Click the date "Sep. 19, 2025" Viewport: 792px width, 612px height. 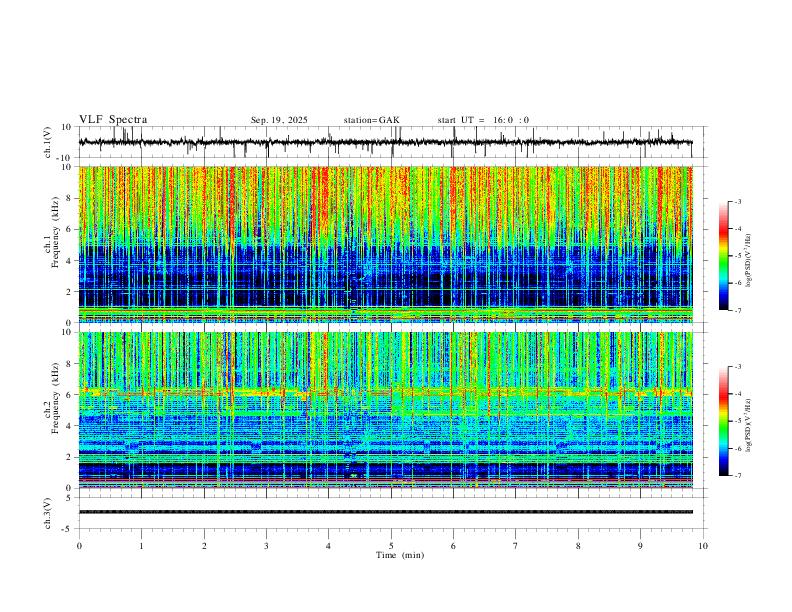coord(279,120)
